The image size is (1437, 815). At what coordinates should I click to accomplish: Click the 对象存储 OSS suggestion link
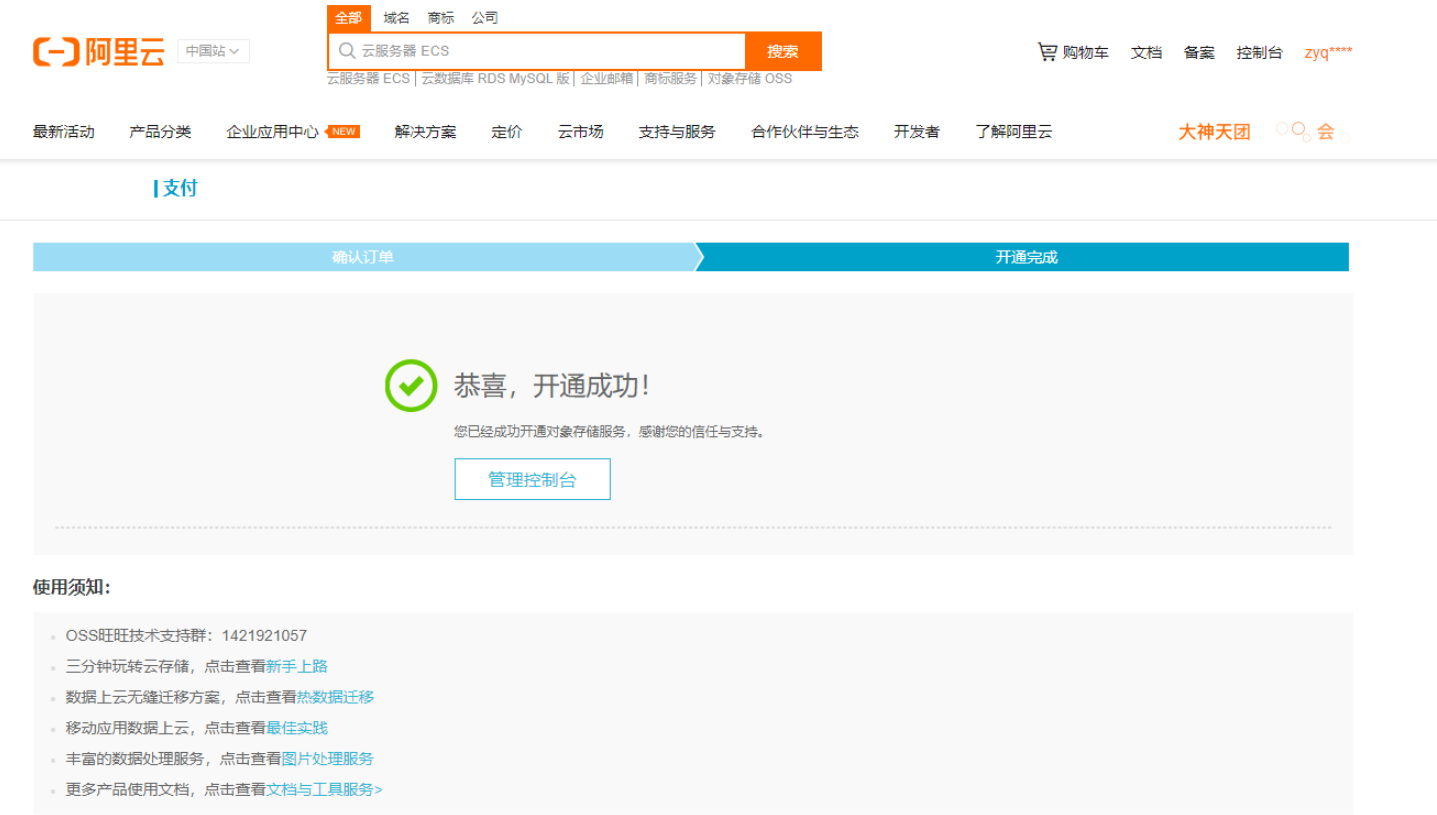pyautogui.click(x=750, y=78)
